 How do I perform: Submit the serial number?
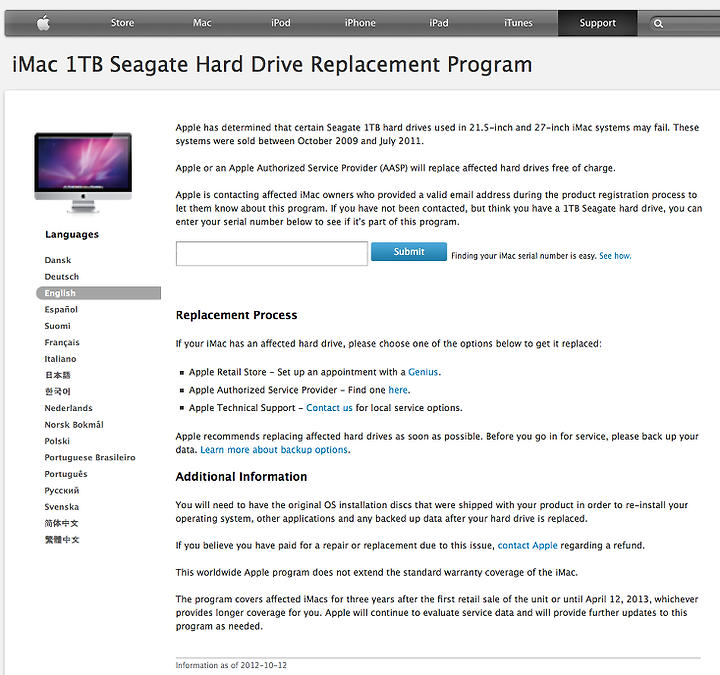pyautogui.click(x=409, y=252)
